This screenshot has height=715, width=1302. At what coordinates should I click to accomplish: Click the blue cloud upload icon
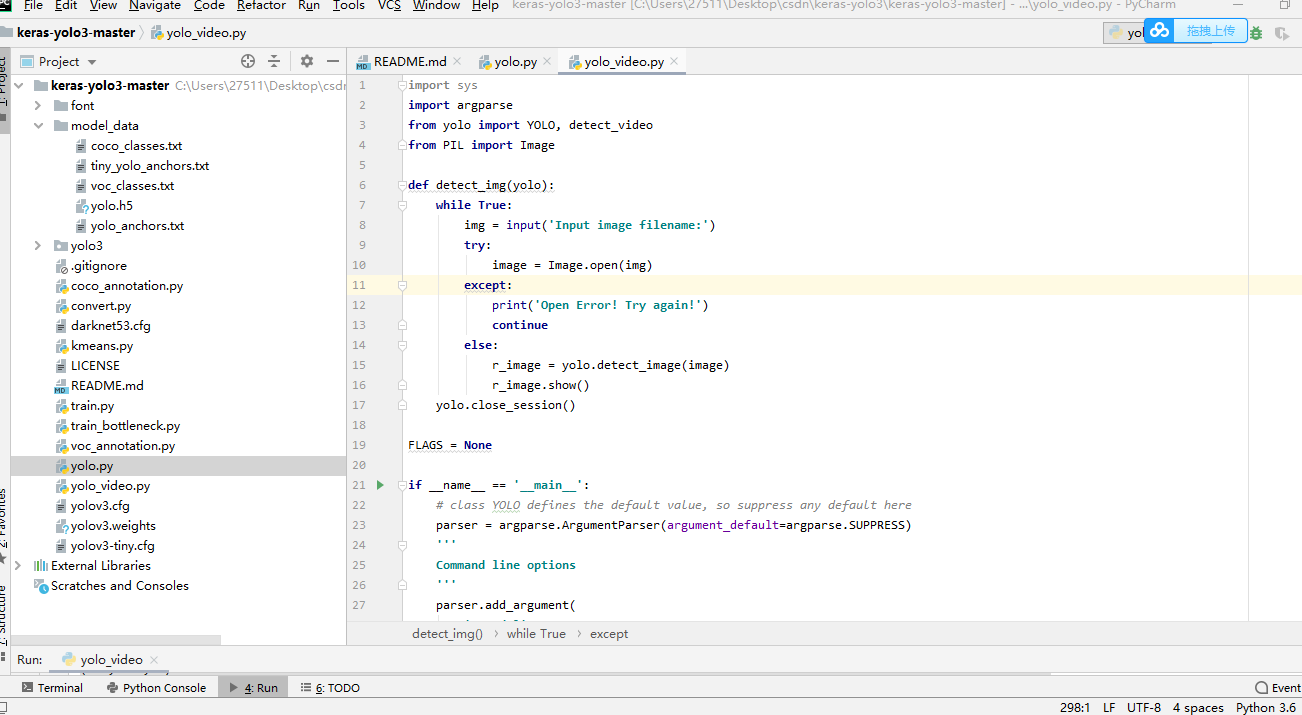coord(1160,31)
